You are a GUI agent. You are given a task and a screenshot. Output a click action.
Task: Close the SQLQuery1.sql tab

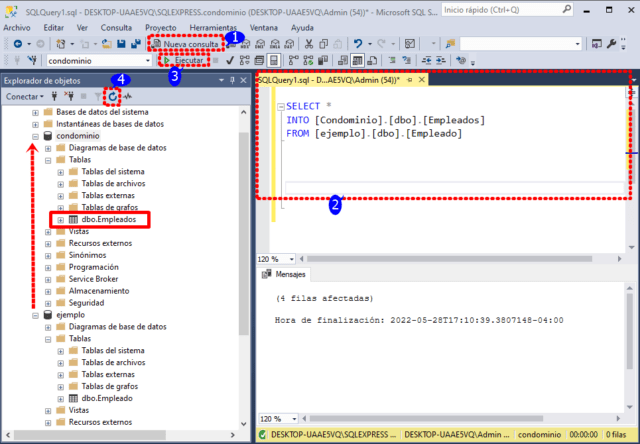point(422,80)
